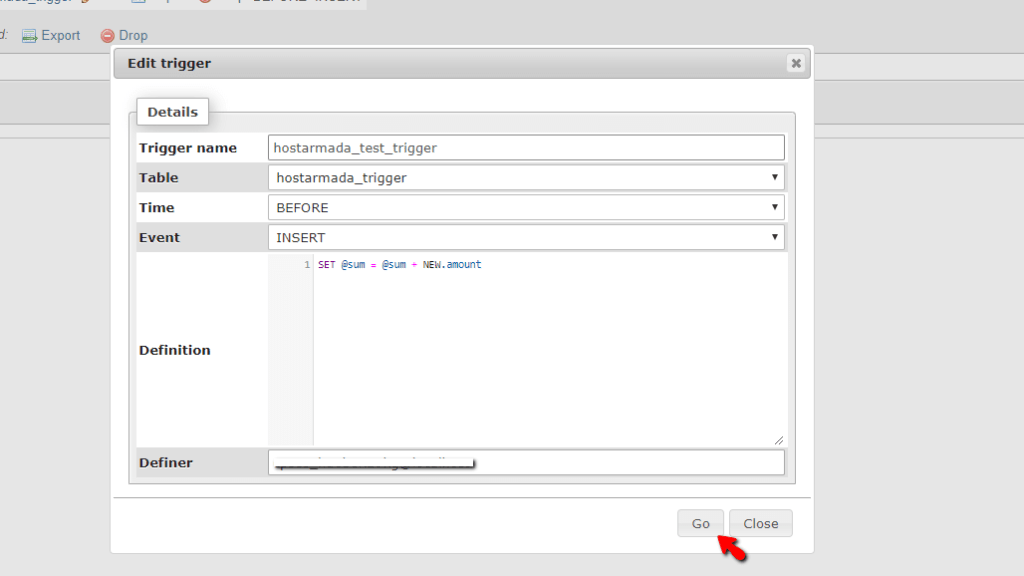Activate the Drop link to delete the trigger
Viewport: 1024px width, 576px height.
pos(135,35)
